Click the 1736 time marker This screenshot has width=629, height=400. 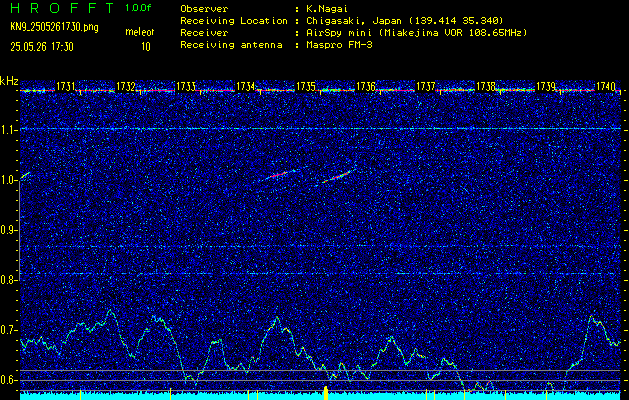click(x=366, y=86)
